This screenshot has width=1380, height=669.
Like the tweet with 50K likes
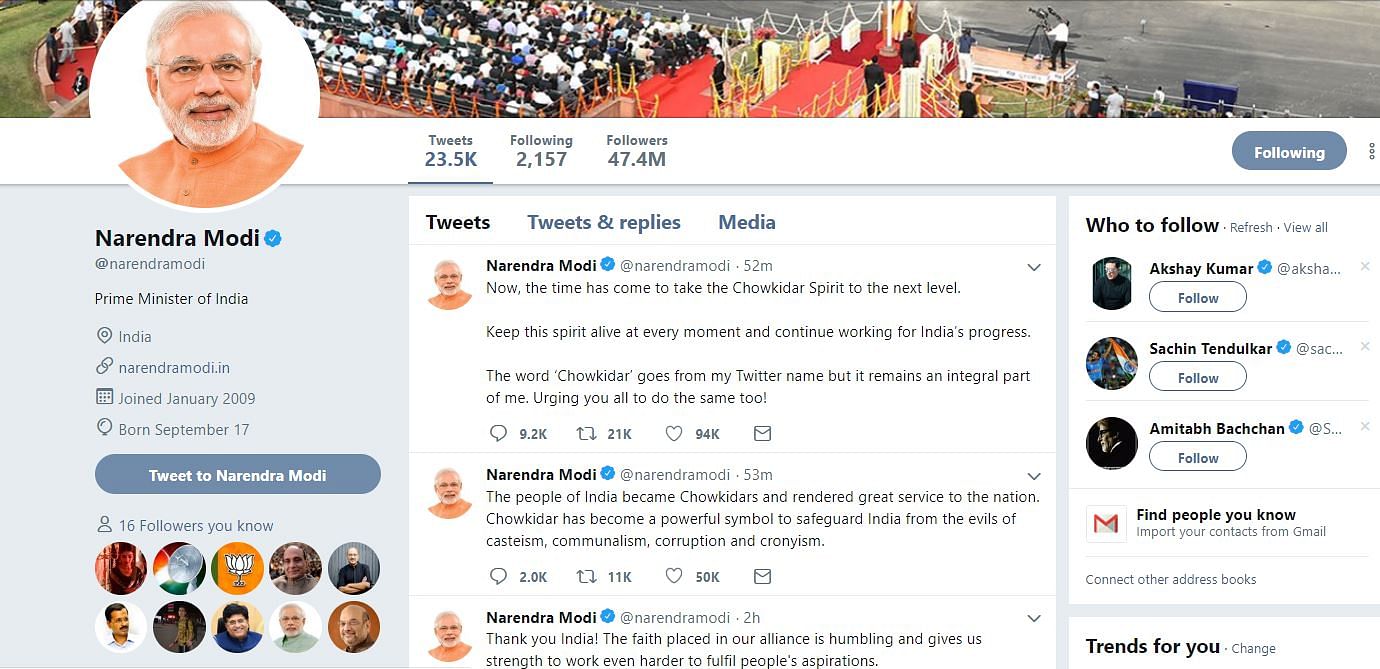pyautogui.click(x=674, y=577)
